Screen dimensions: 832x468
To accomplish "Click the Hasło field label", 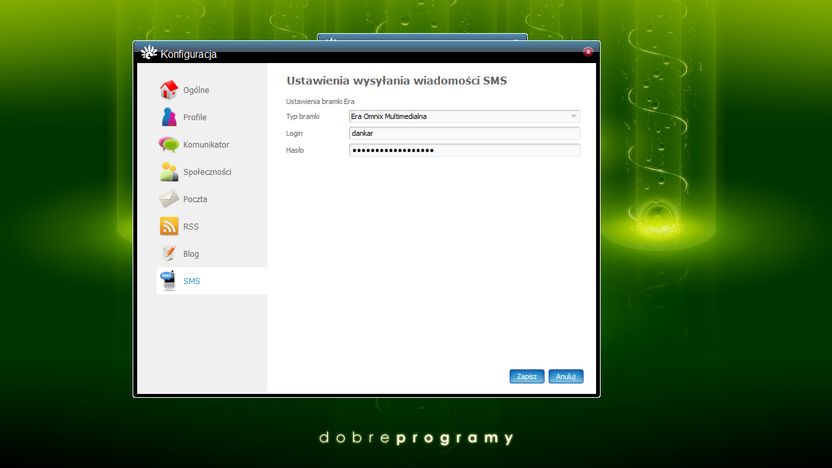I will [295, 150].
